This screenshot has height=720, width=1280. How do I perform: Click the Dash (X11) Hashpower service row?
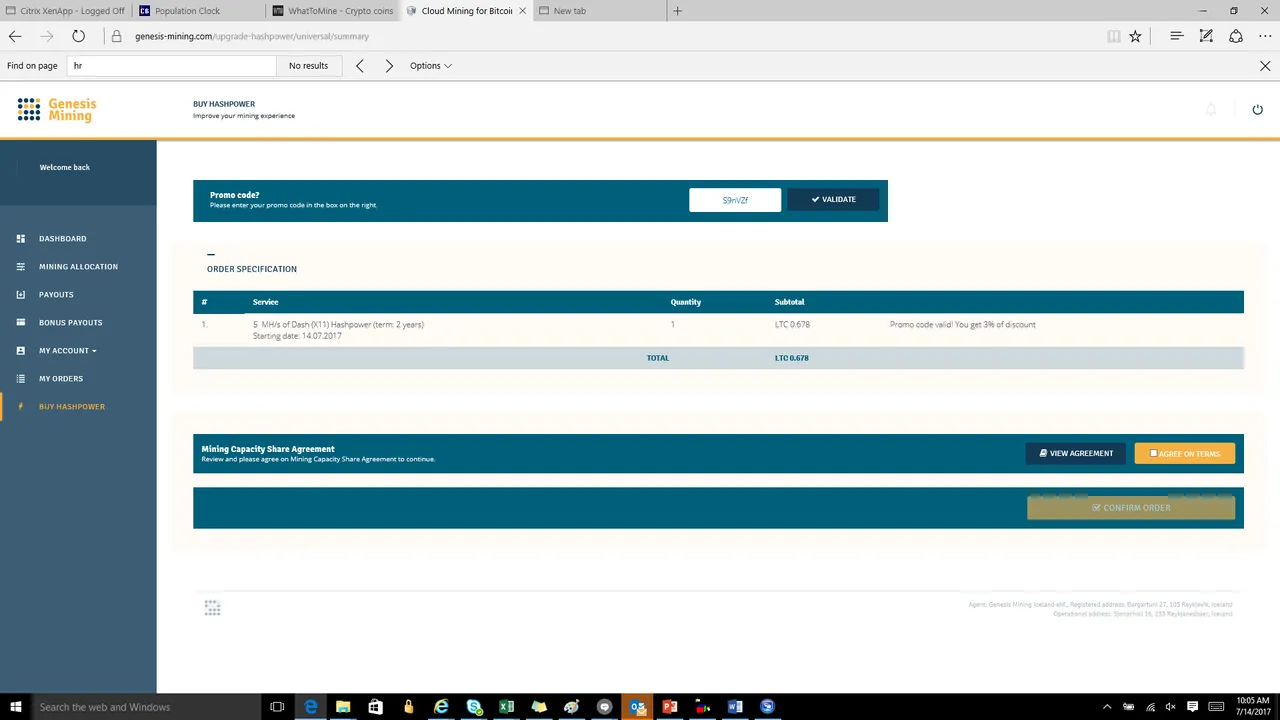point(718,330)
